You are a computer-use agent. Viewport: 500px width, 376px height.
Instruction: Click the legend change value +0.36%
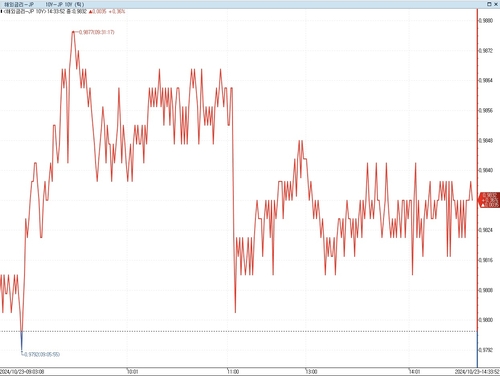pos(117,11)
